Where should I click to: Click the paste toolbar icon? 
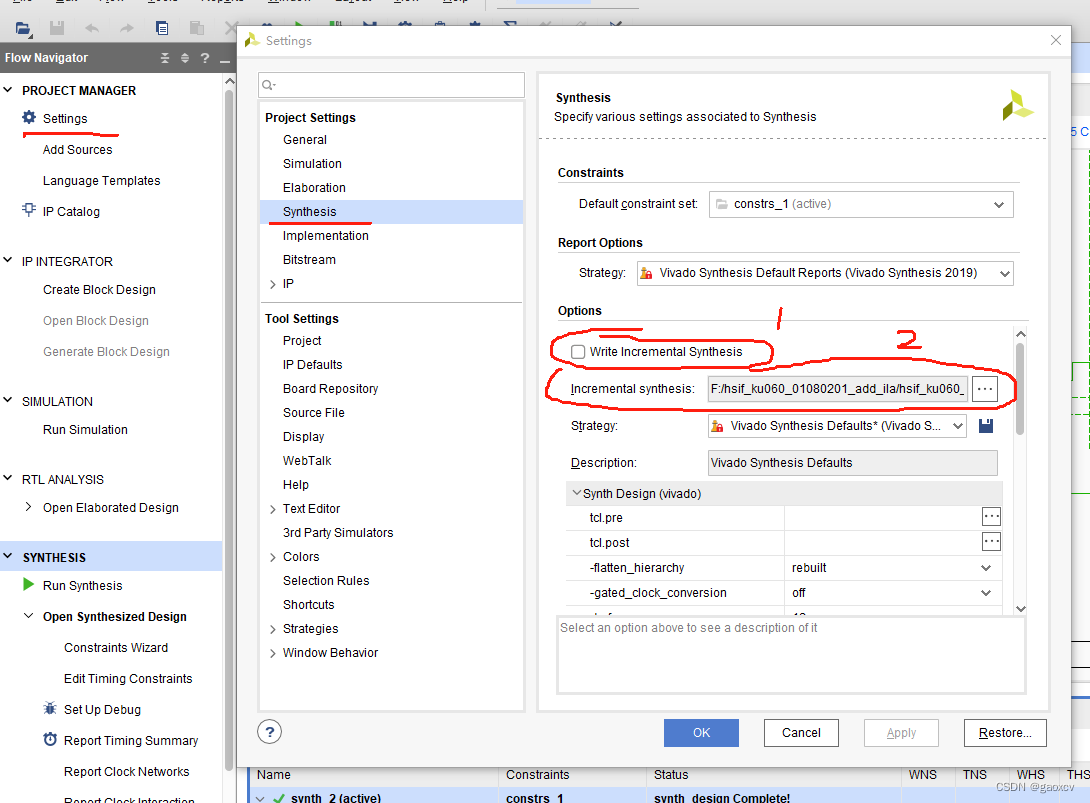tap(197, 29)
